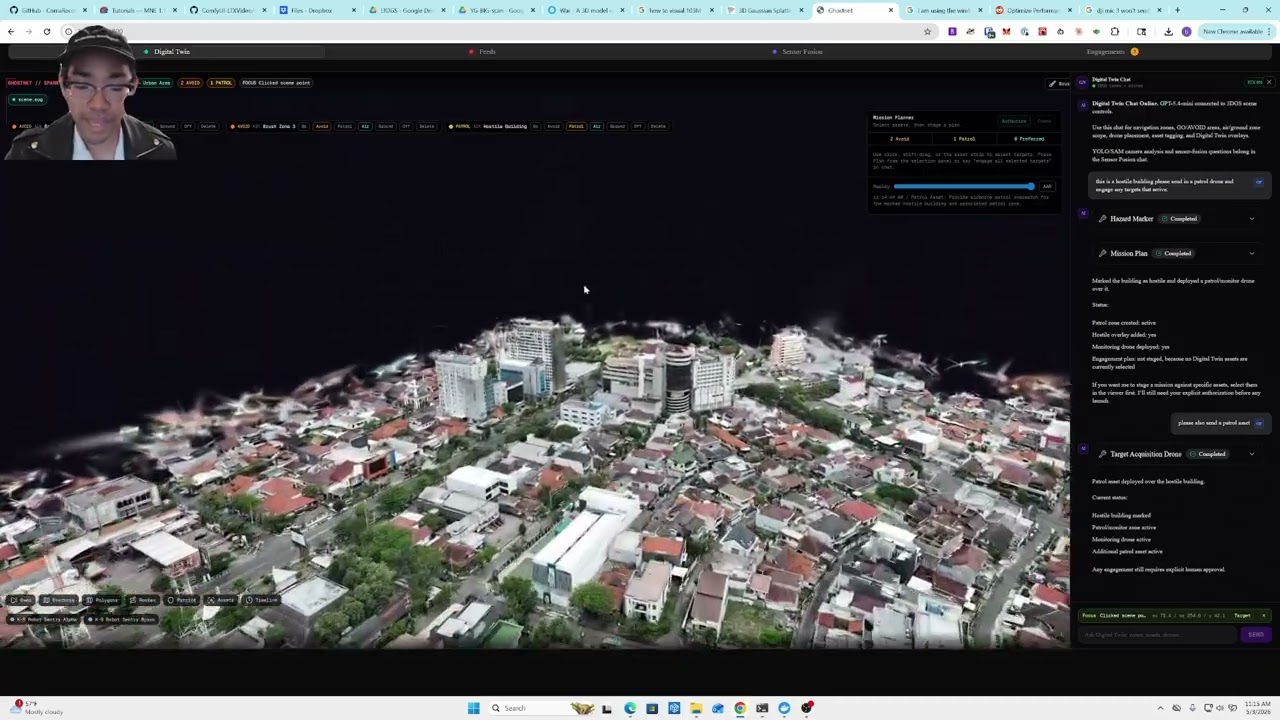Open the Engagements tab

[1112, 52]
